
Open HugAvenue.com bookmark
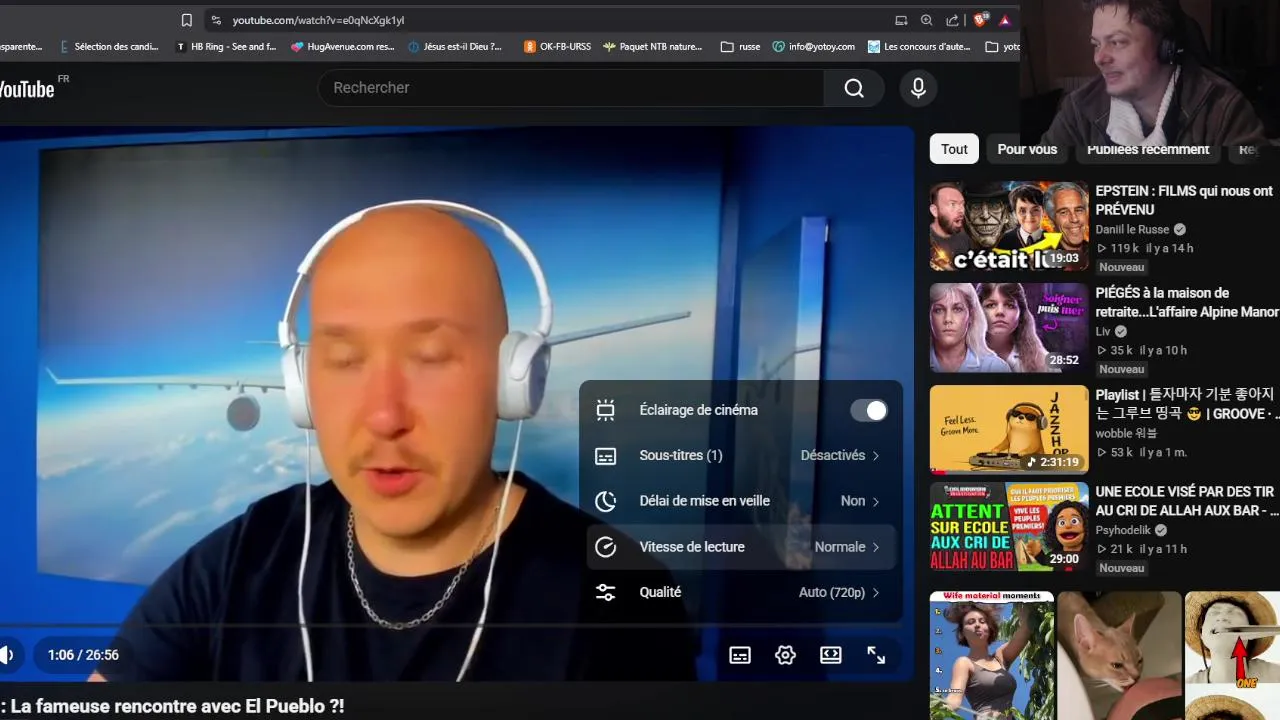(x=343, y=46)
